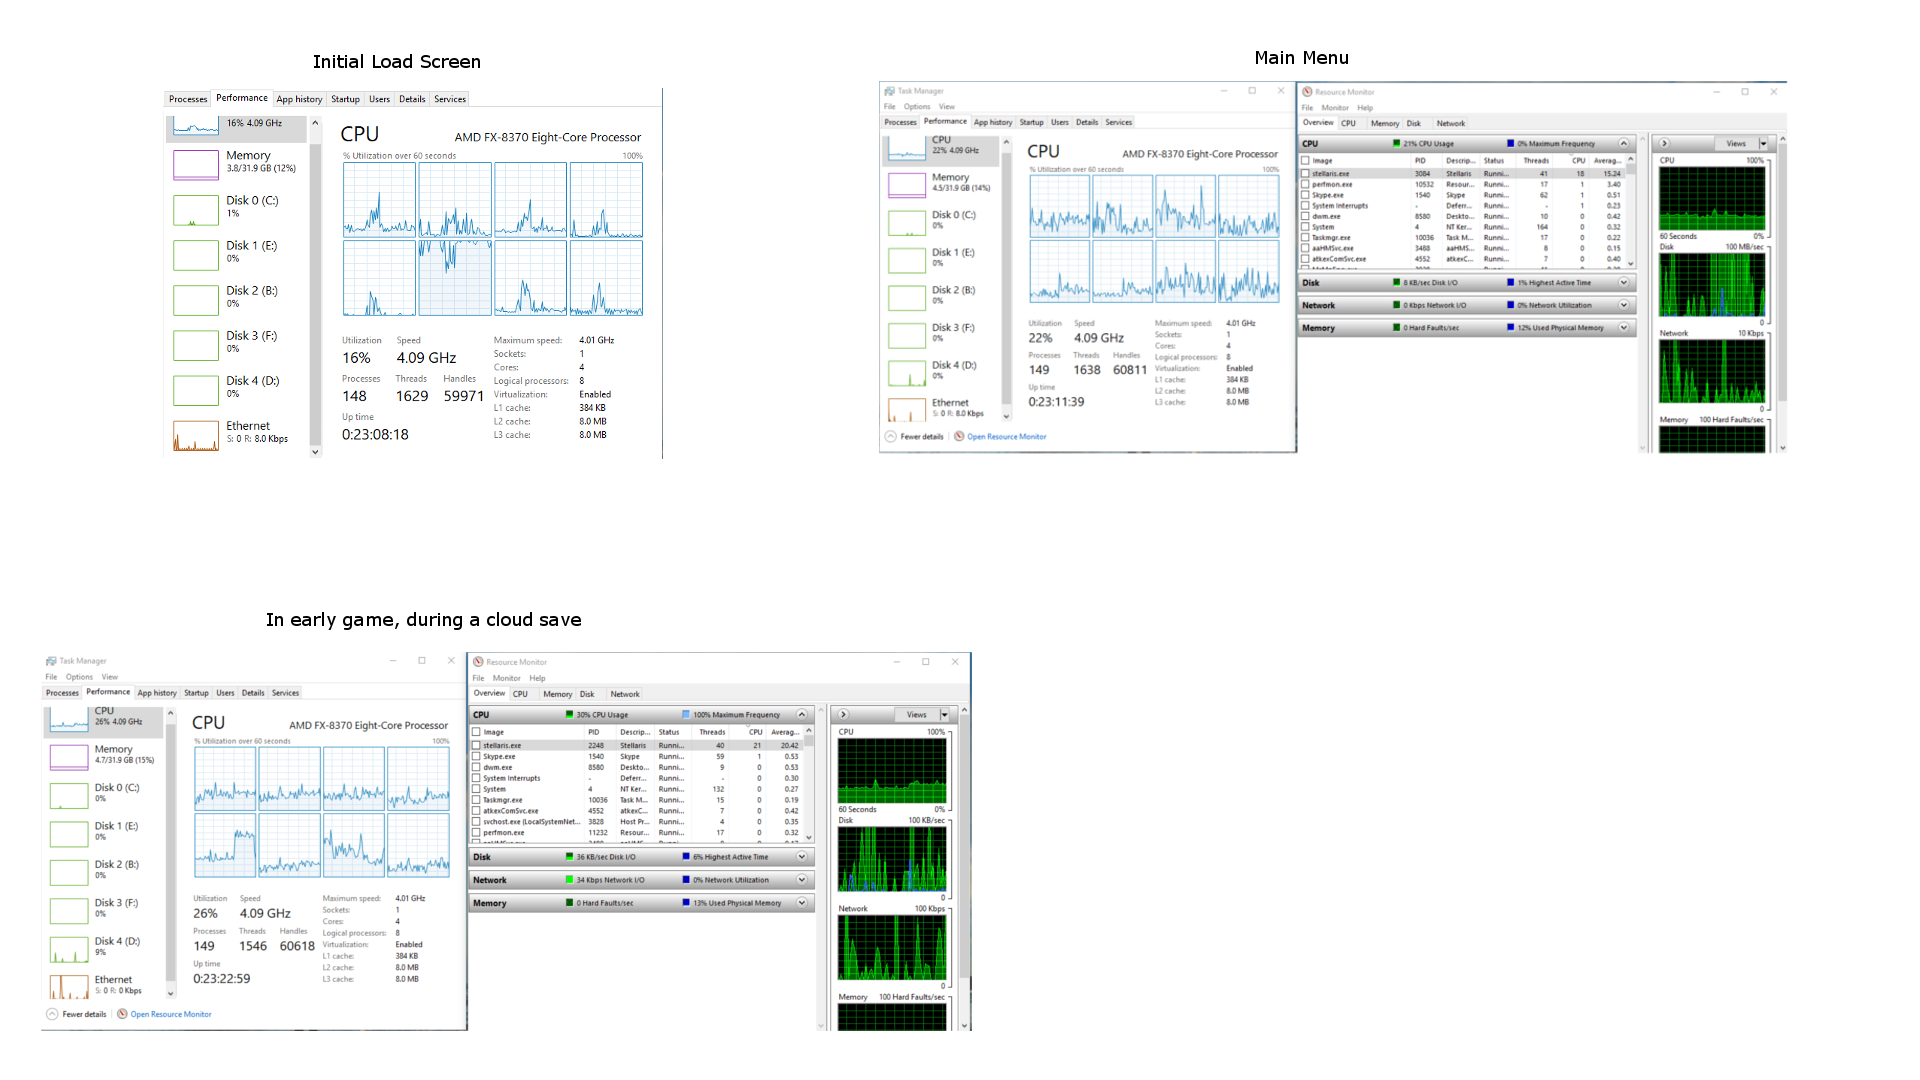Click Average CPU column header in Main Menu process list

pos(1606,160)
